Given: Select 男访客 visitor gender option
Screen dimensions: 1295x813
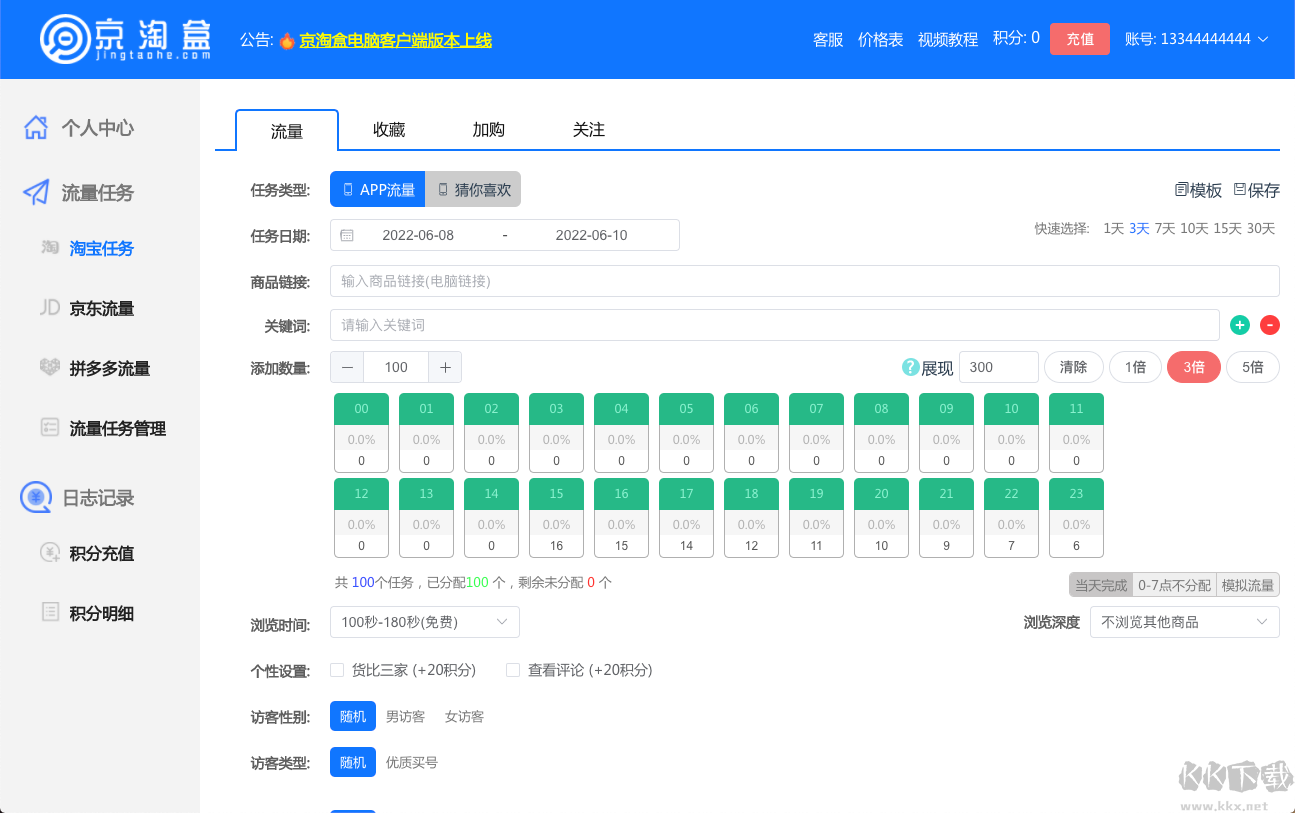Looking at the screenshot, I should (405, 717).
